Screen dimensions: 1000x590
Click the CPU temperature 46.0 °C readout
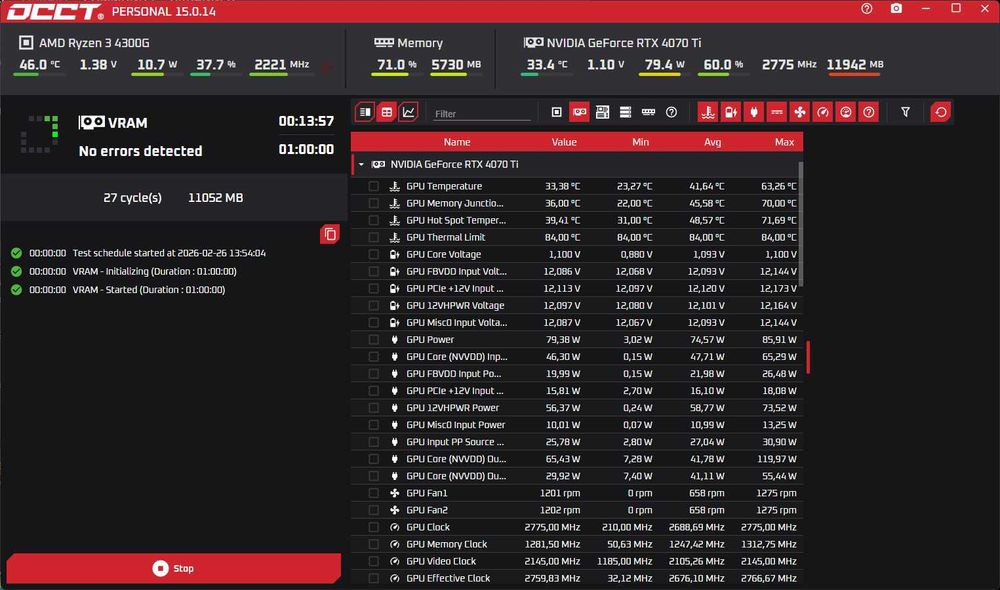pyautogui.click(x=40, y=64)
